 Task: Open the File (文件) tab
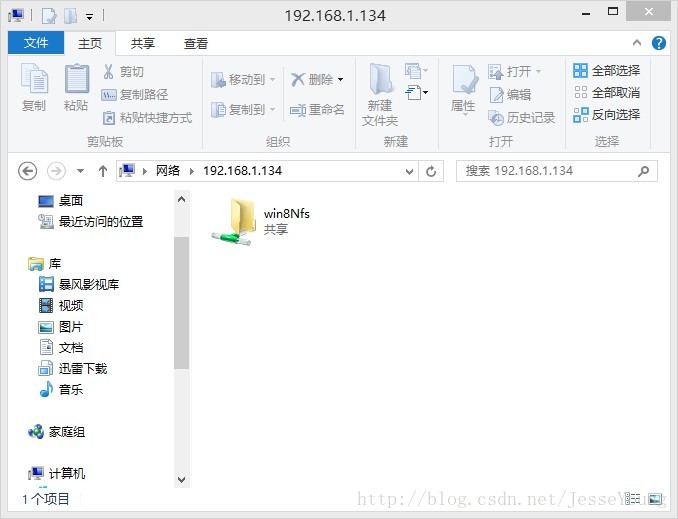pos(36,43)
